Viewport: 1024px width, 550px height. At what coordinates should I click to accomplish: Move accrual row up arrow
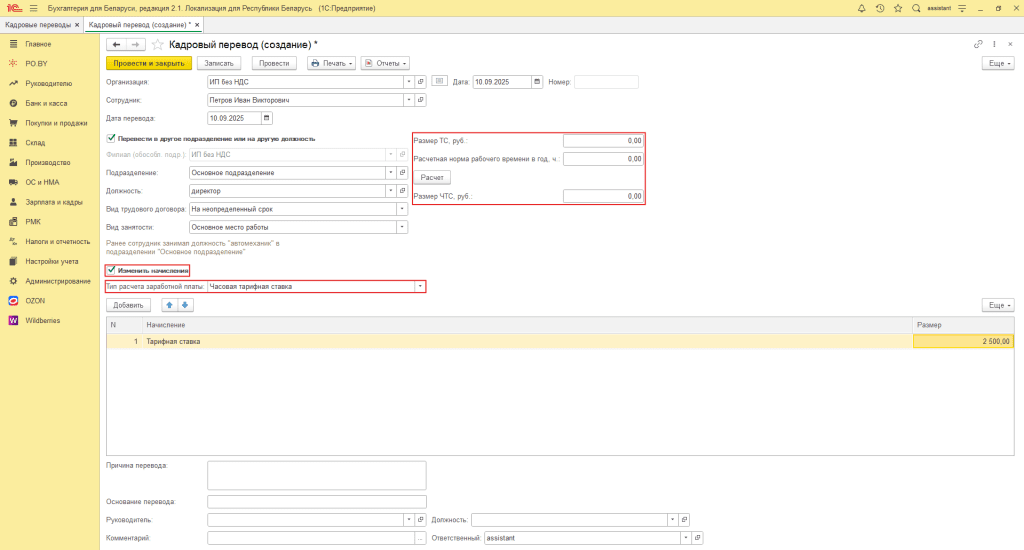point(169,305)
